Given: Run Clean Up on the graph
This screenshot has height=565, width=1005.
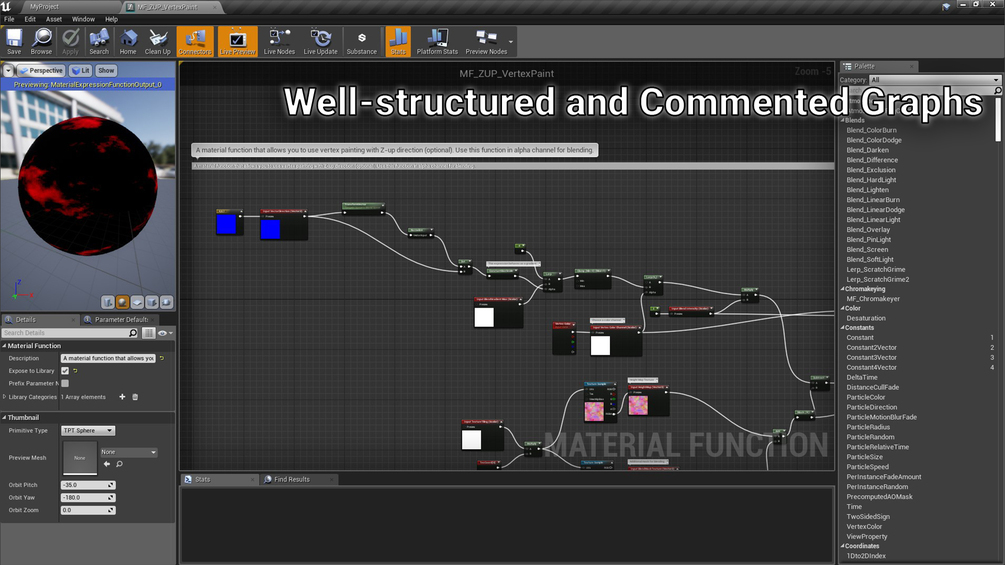Looking at the screenshot, I should [x=158, y=42].
